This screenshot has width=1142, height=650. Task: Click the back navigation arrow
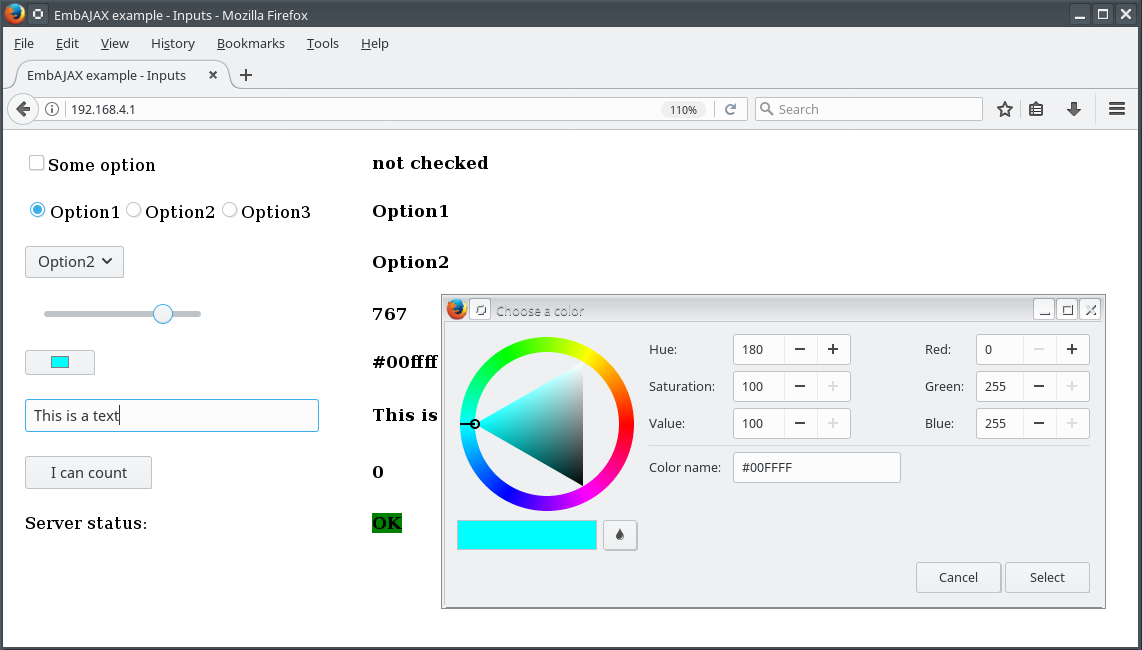(22, 108)
